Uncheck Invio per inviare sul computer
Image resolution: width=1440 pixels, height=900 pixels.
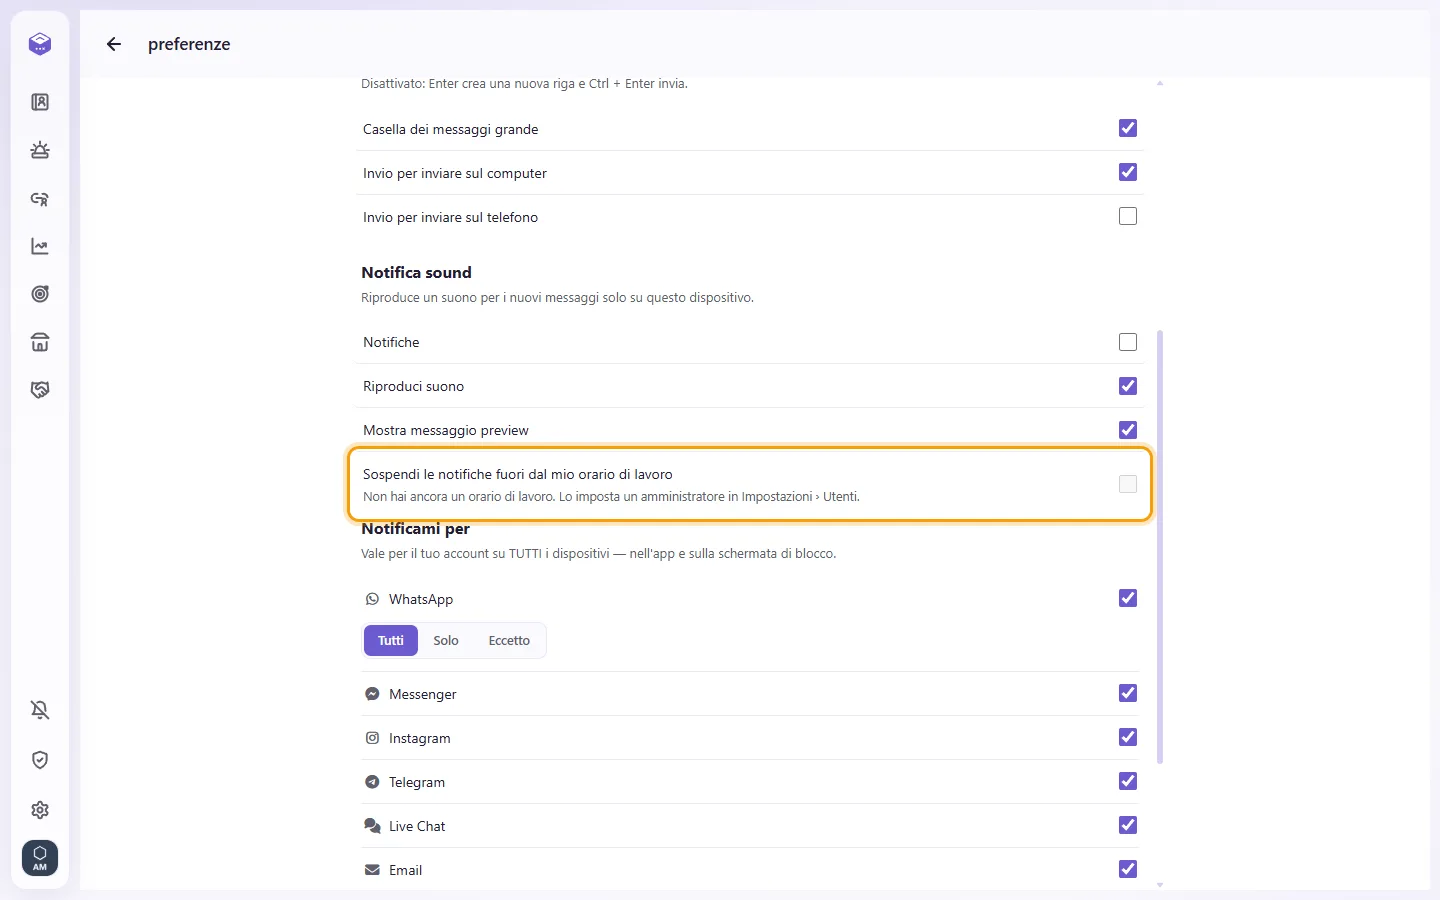1128,172
